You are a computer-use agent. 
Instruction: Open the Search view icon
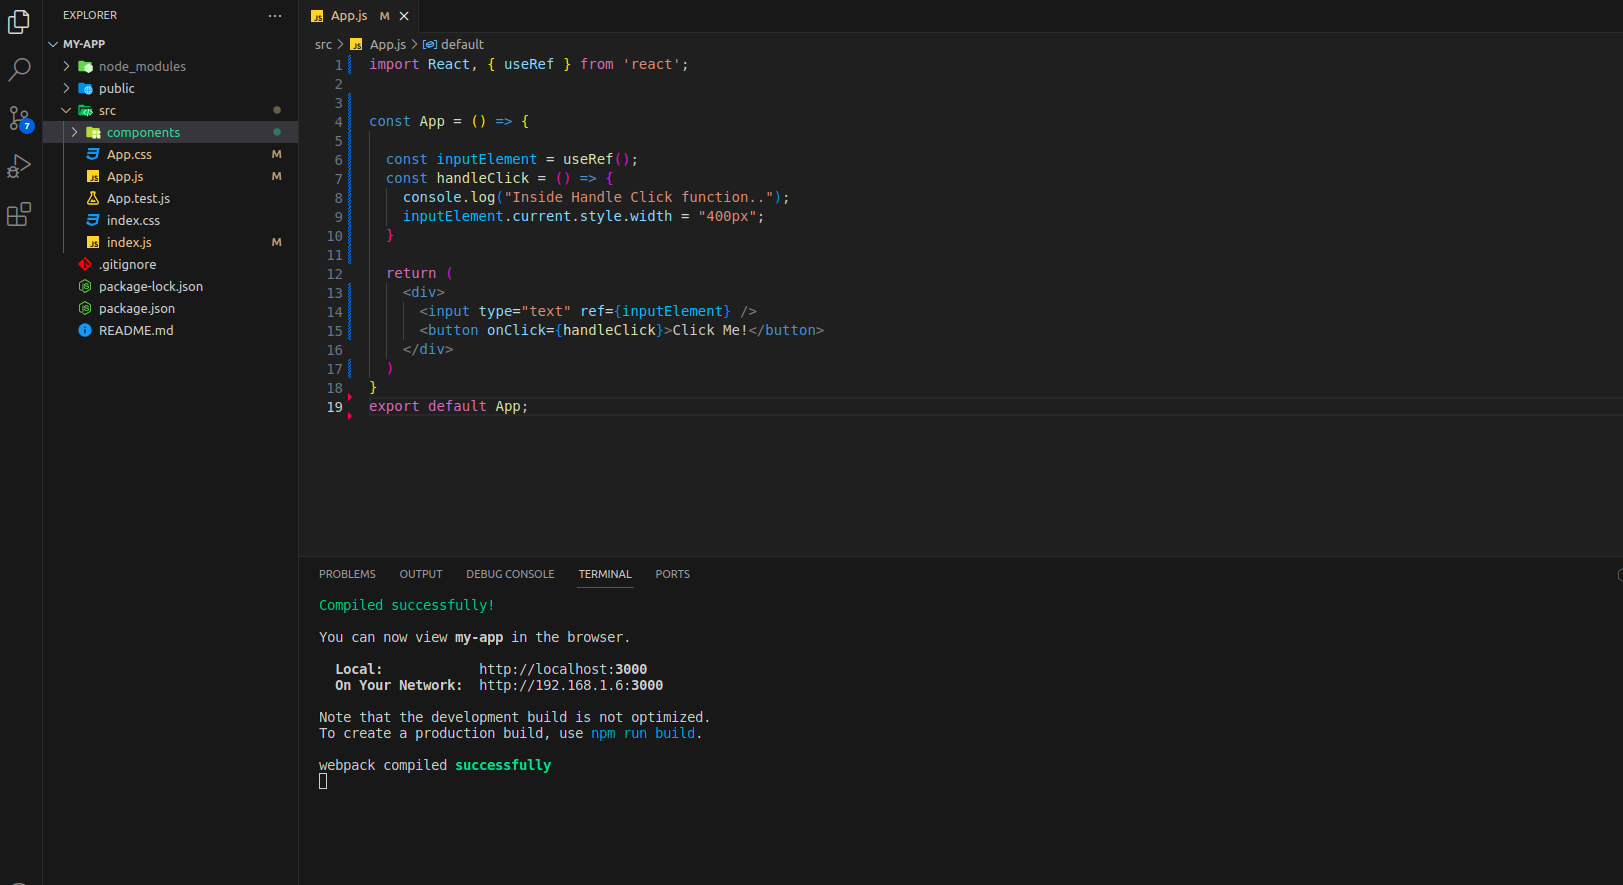pos(19,70)
